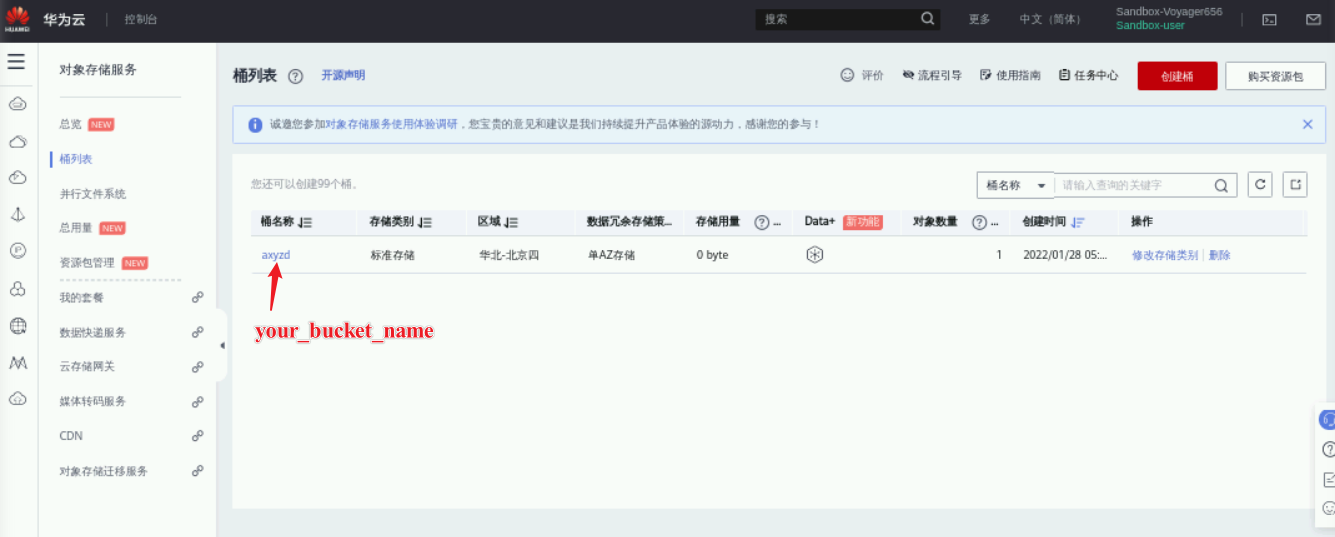The height and width of the screenshot is (537, 1335).
Task: Click the 购买资源包 button
Action: (1275, 76)
